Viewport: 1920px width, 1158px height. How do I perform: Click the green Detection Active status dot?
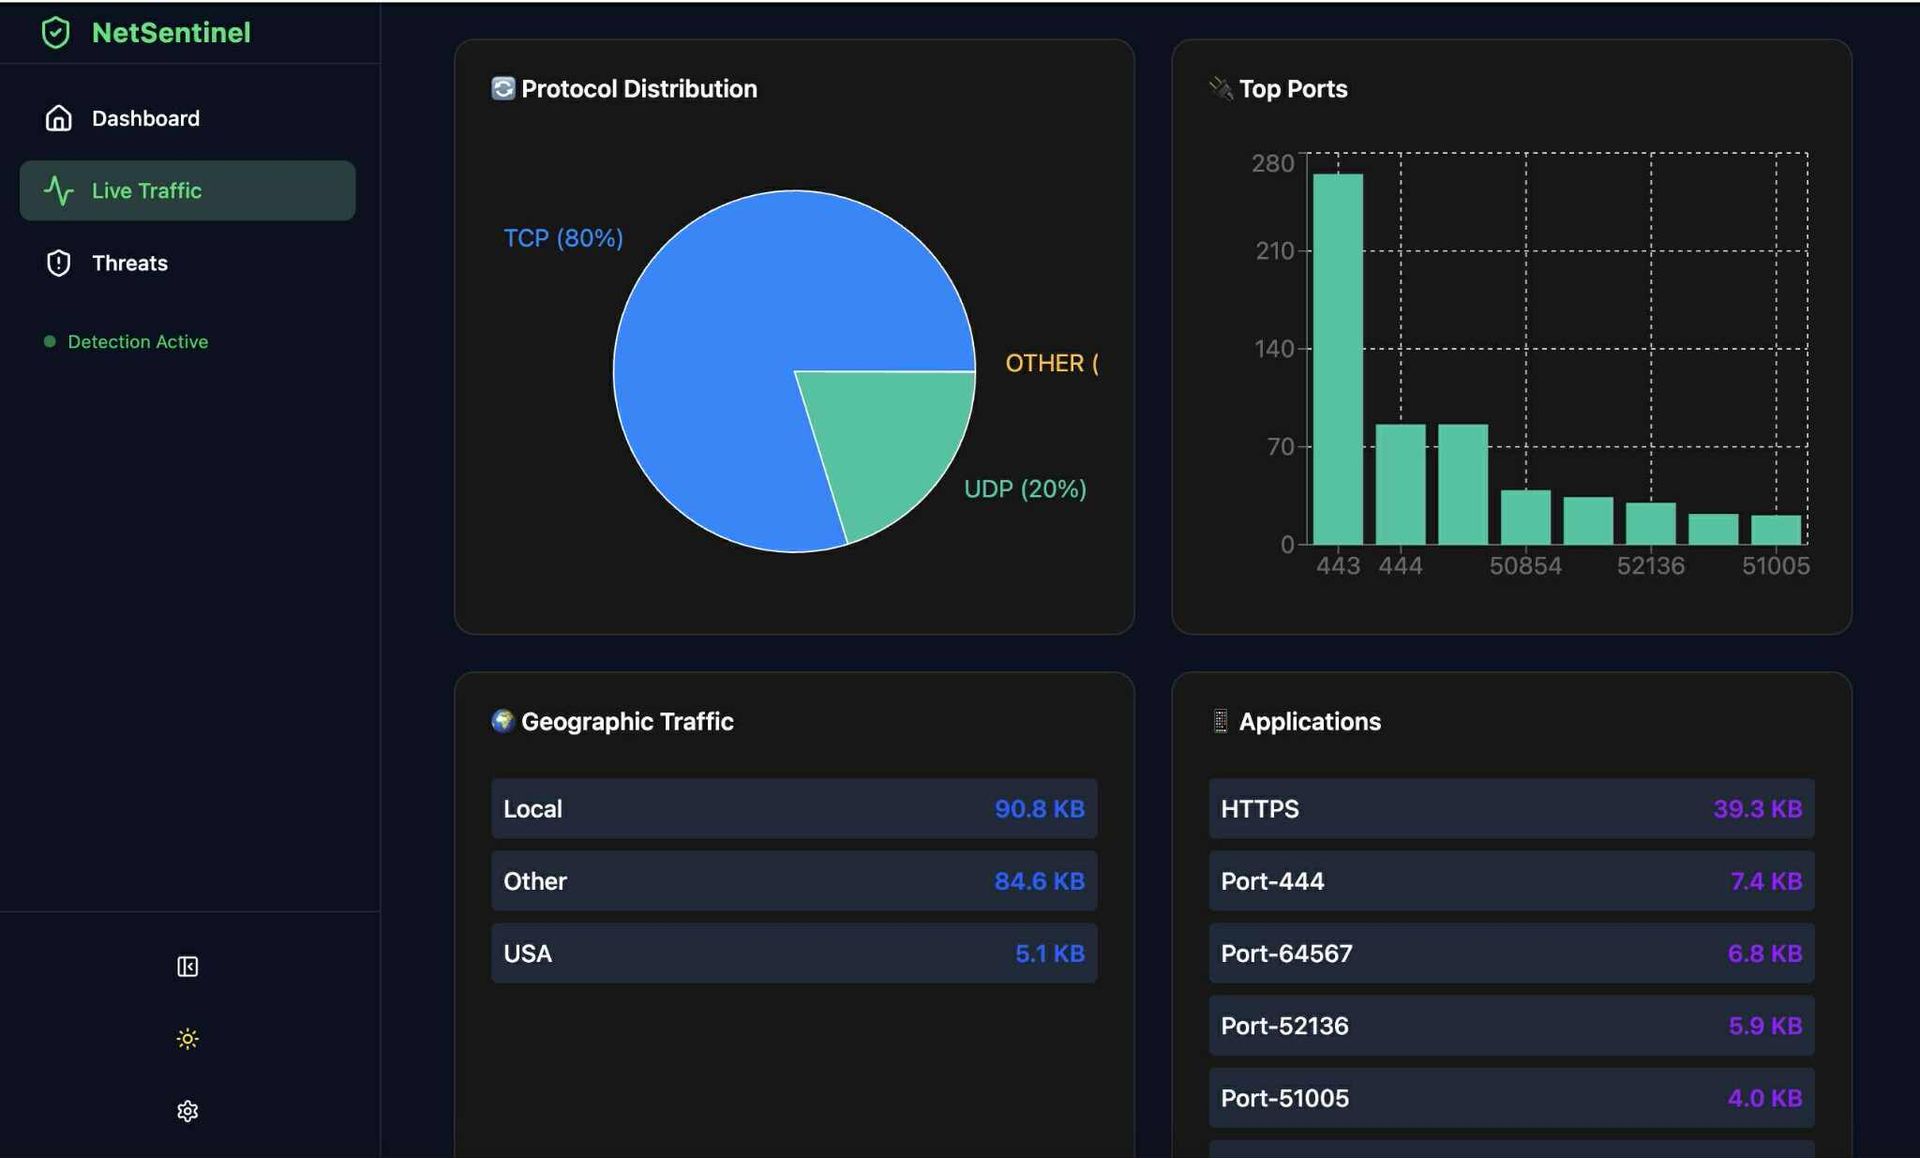click(x=49, y=342)
